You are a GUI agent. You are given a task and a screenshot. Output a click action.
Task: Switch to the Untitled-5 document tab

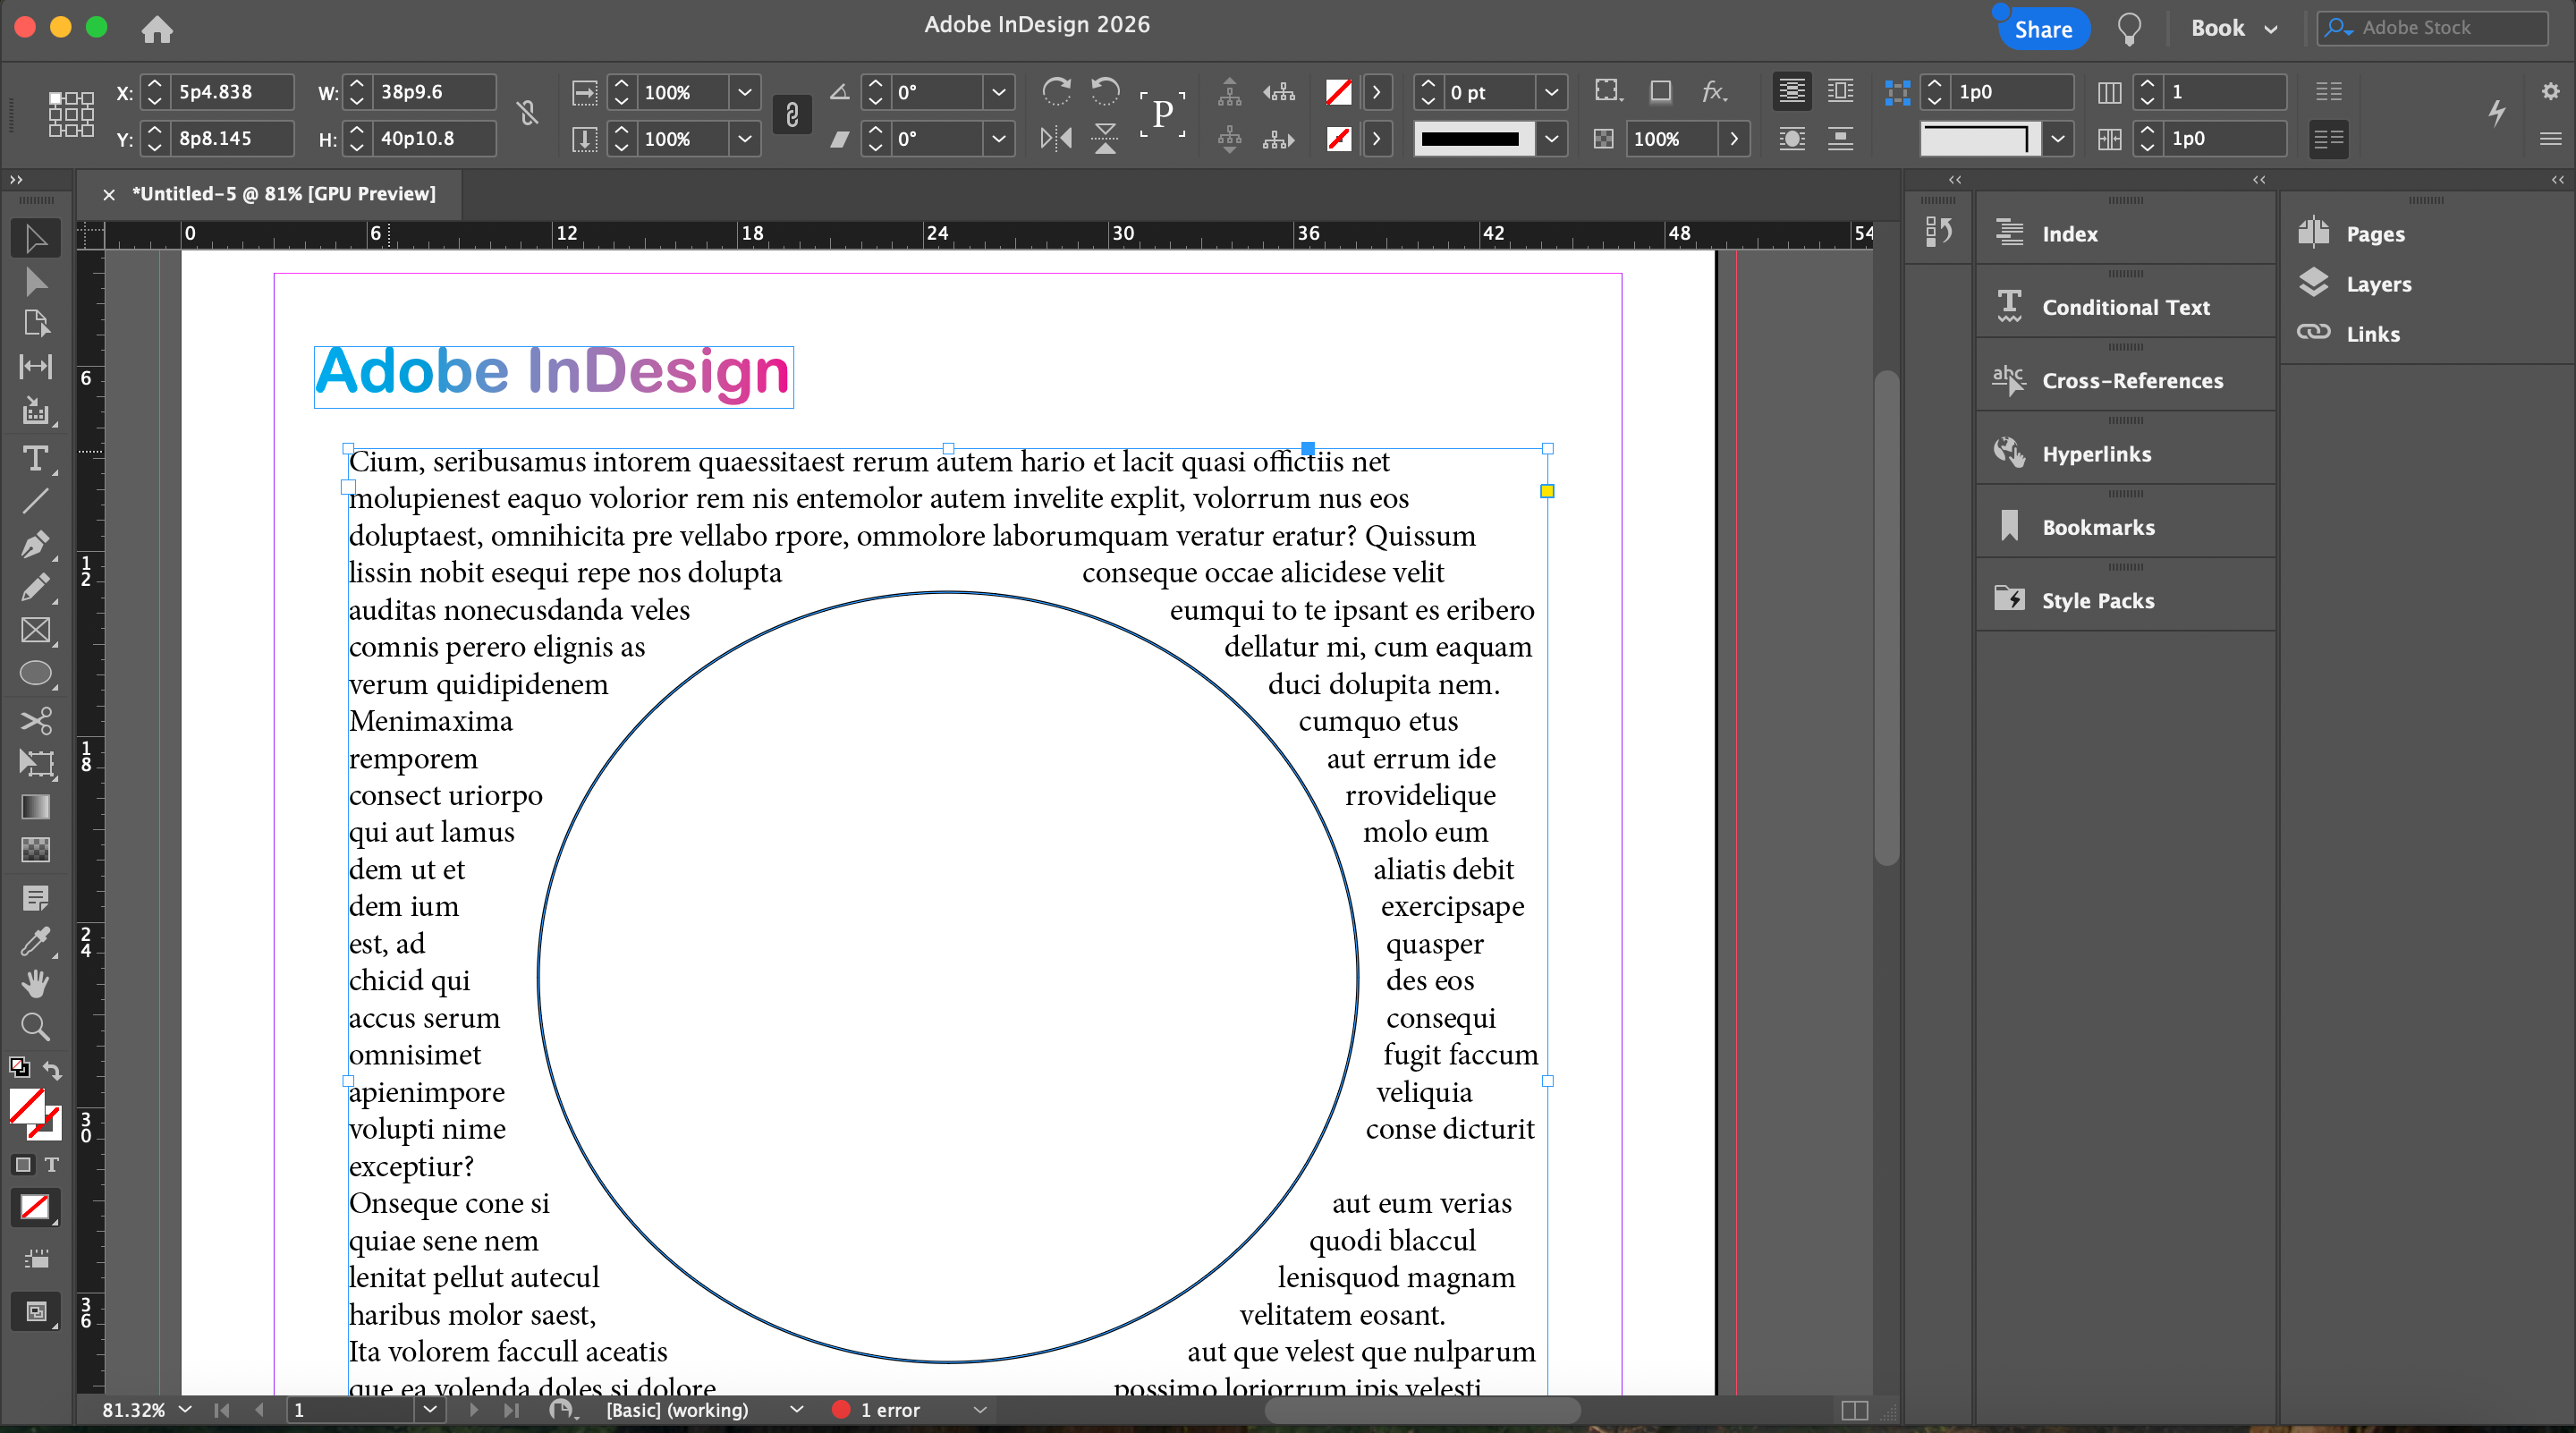[283, 193]
